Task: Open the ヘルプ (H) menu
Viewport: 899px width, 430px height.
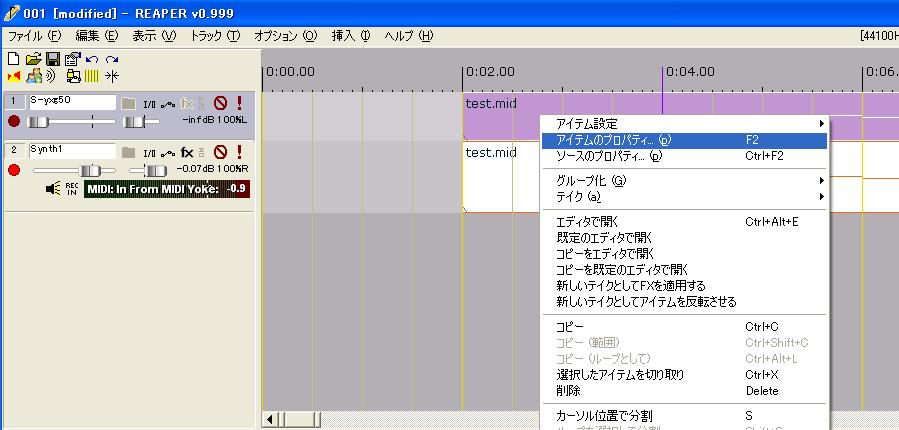Action: click(x=409, y=36)
